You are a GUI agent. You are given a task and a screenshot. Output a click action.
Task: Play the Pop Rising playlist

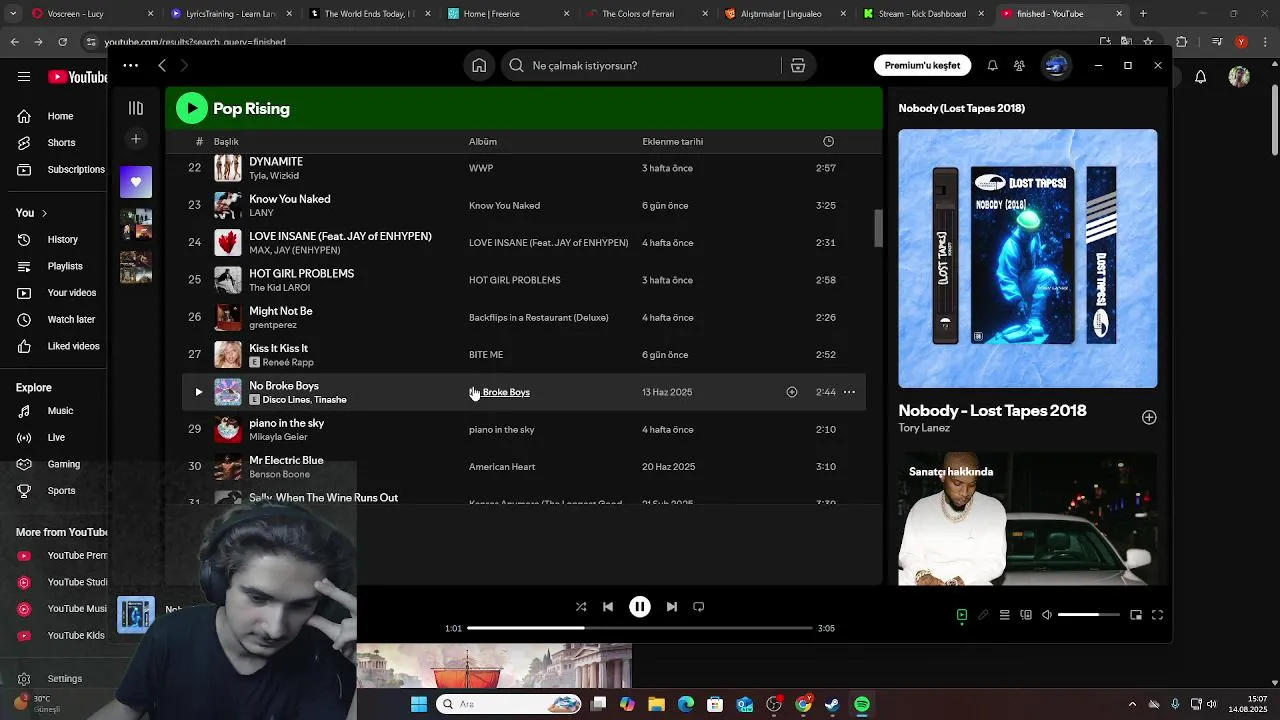point(192,108)
